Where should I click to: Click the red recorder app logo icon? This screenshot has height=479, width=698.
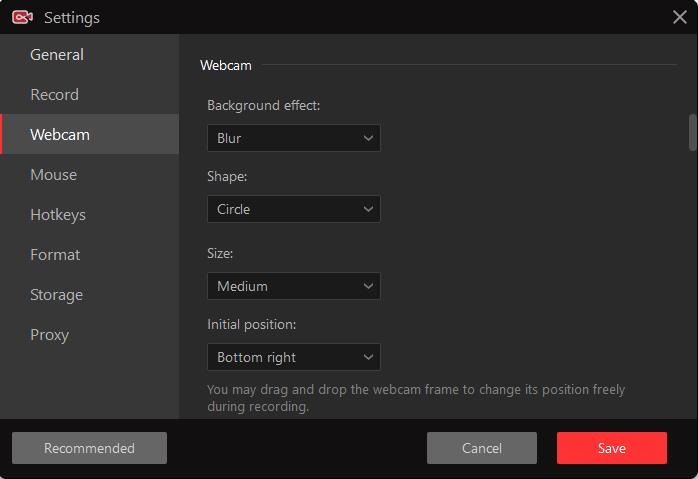tap(22, 17)
